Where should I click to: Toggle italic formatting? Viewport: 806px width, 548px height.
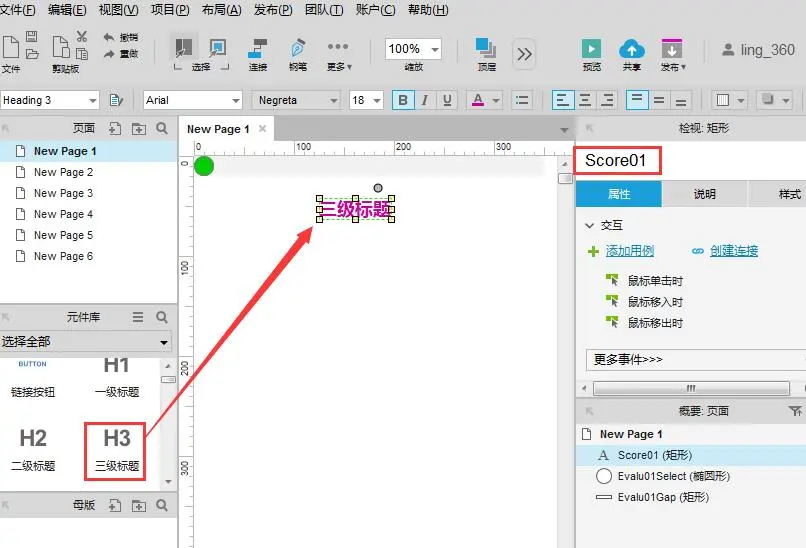[x=425, y=100]
